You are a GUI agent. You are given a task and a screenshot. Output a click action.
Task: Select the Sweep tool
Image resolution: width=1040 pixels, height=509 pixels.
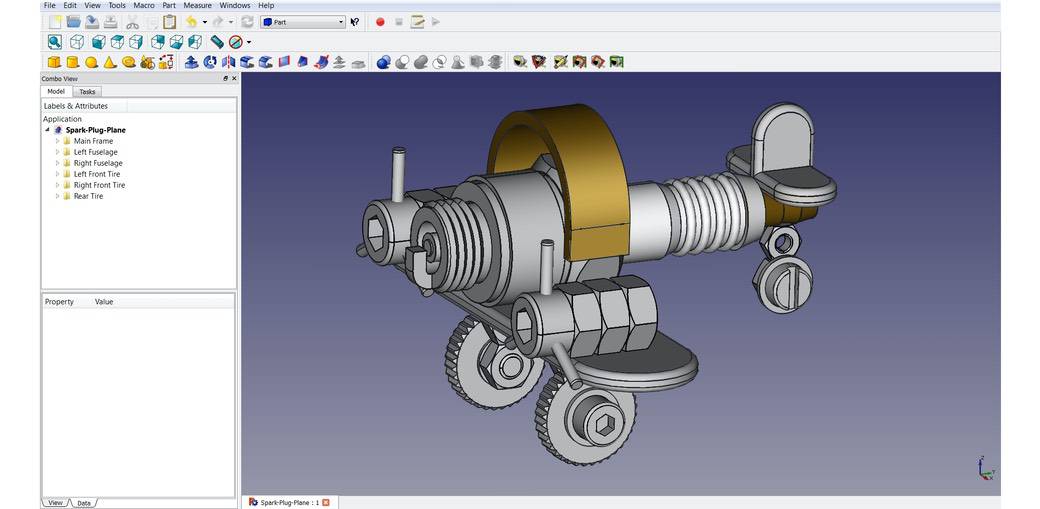click(322, 62)
